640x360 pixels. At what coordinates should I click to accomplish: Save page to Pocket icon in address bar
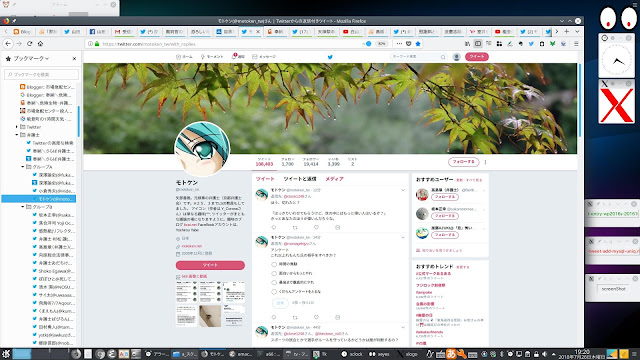[x=409, y=44]
